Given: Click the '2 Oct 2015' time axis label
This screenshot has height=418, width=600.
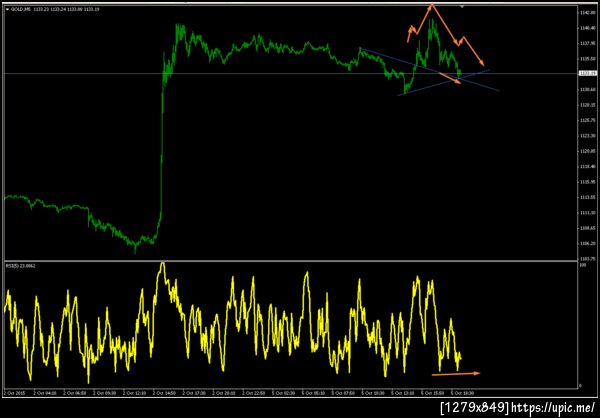Looking at the screenshot, I should coord(13,393).
